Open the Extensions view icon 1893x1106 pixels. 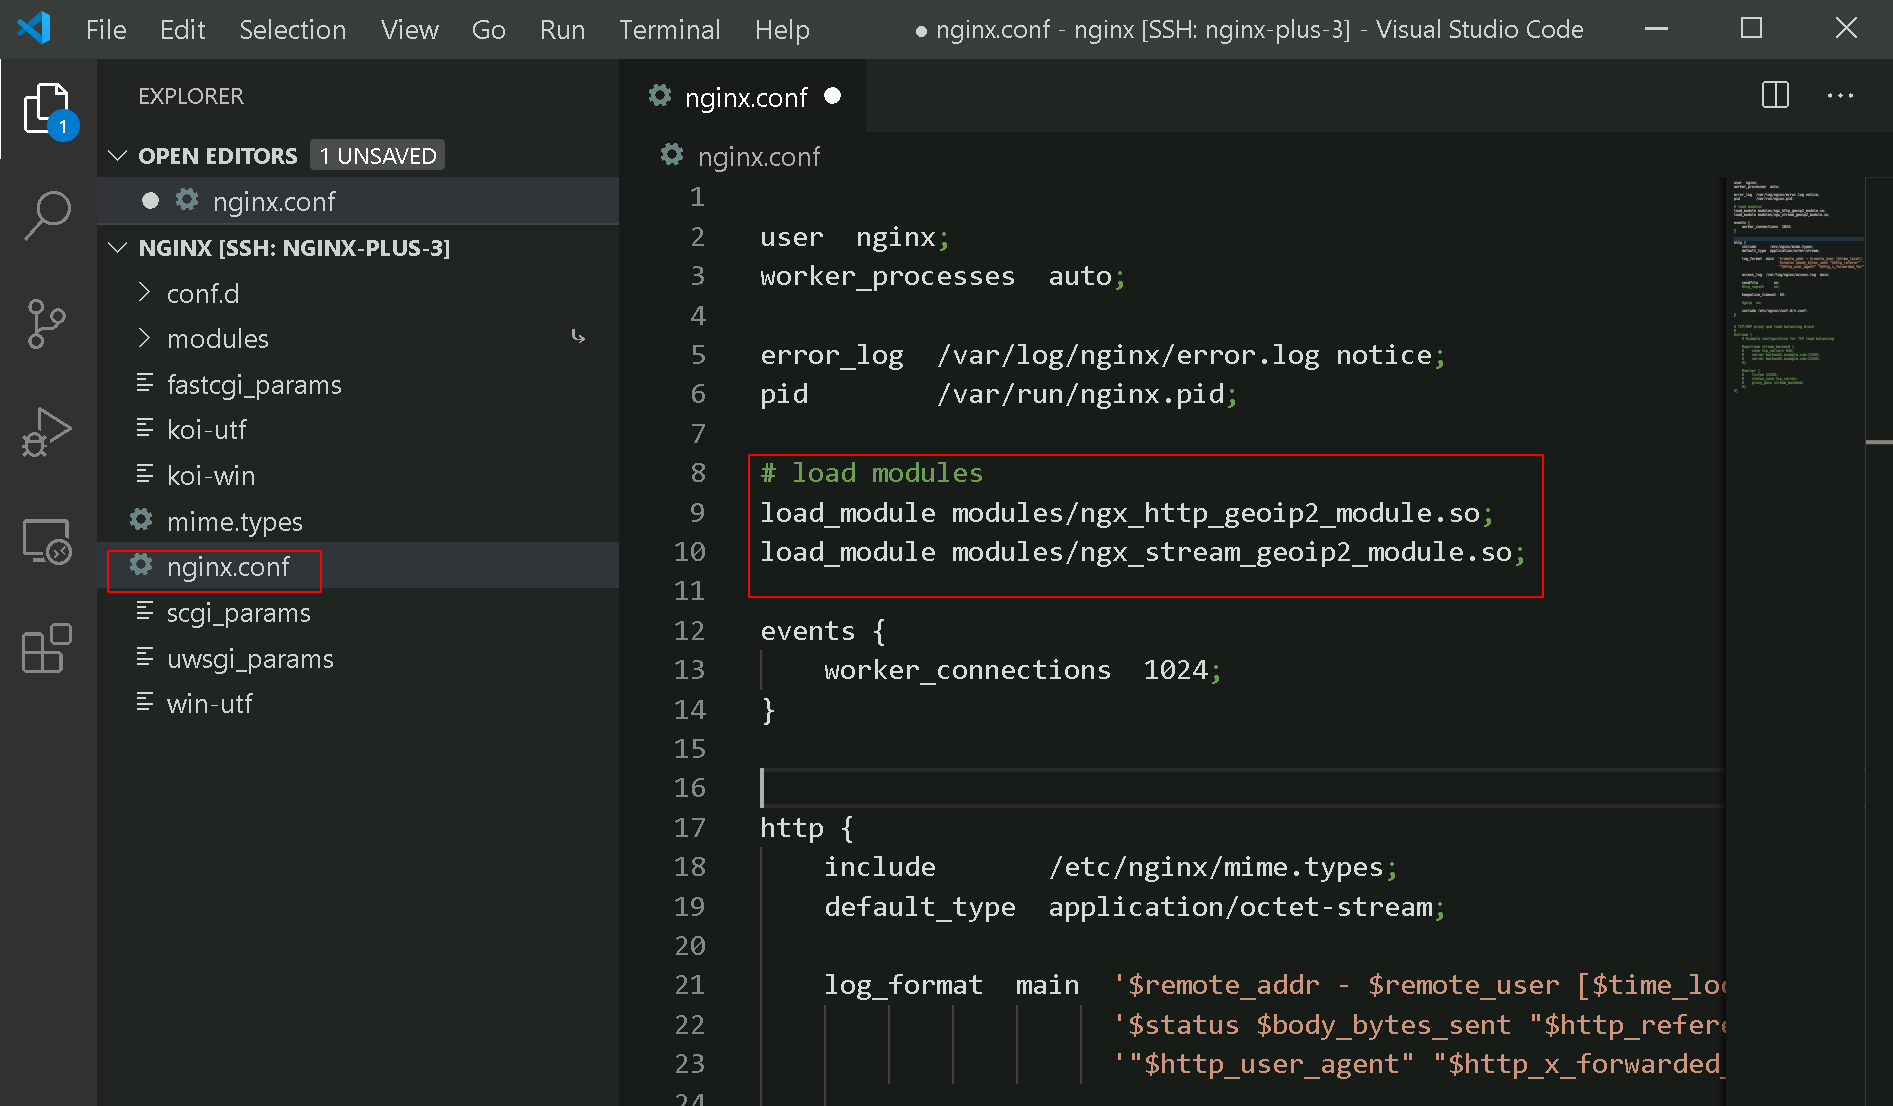pos(47,649)
